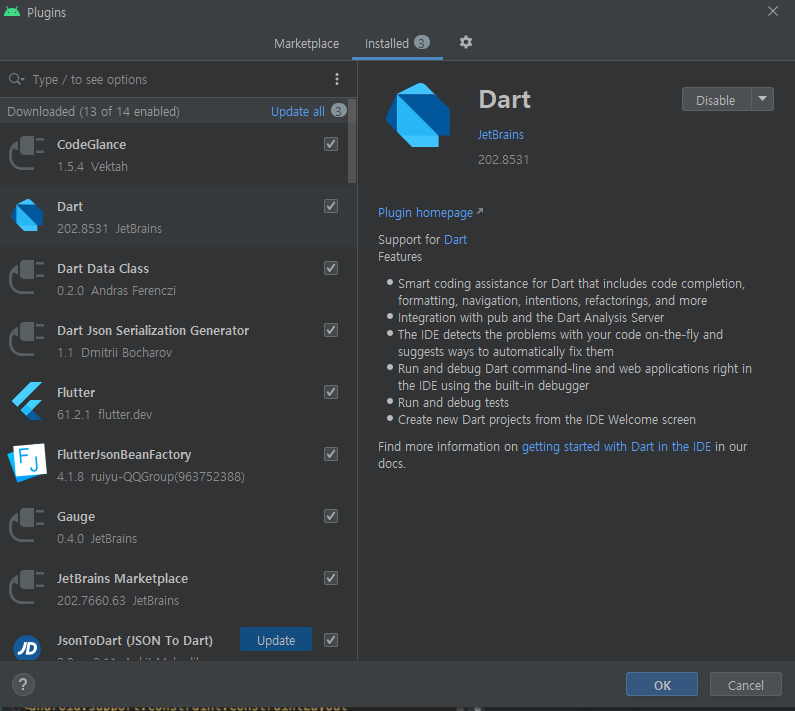Click the Flutter logo icon
Viewport: 795px width, 711px height.
27,401
